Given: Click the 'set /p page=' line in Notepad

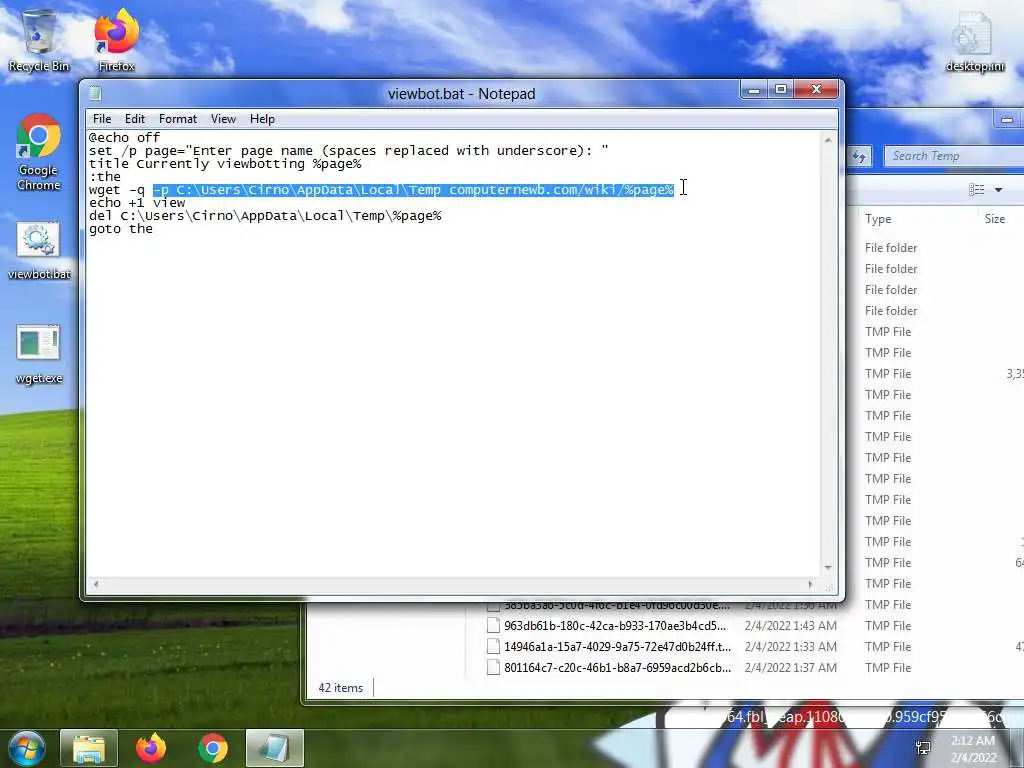Looking at the screenshot, I should [349, 151].
